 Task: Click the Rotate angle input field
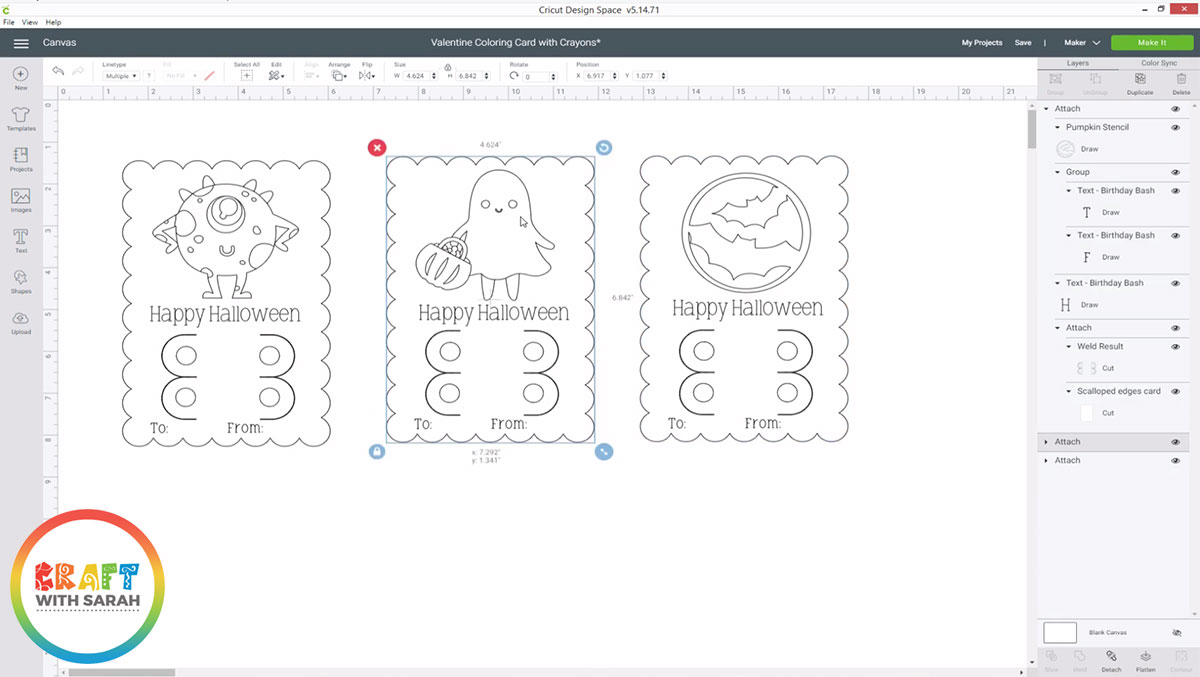click(539, 77)
